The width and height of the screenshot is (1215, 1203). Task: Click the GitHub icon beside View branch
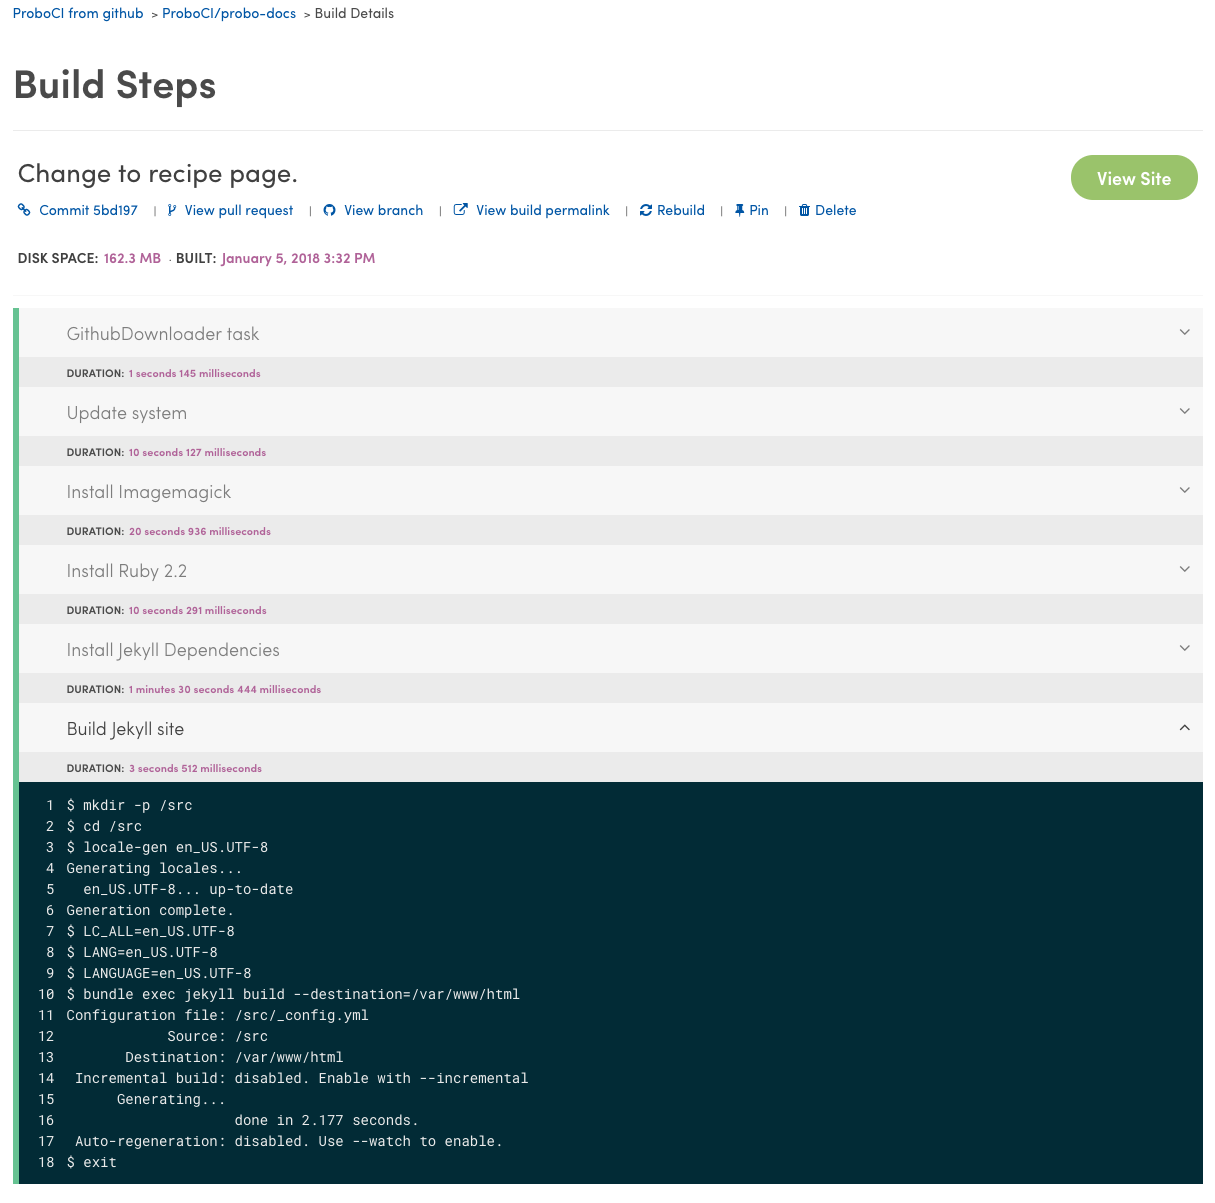(329, 210)
